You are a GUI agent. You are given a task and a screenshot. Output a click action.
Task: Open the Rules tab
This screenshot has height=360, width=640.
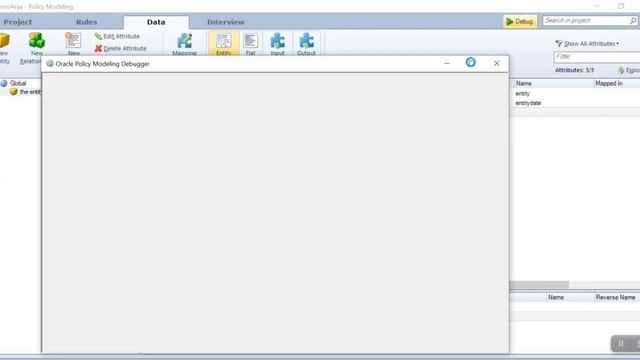tap(87, 22)
